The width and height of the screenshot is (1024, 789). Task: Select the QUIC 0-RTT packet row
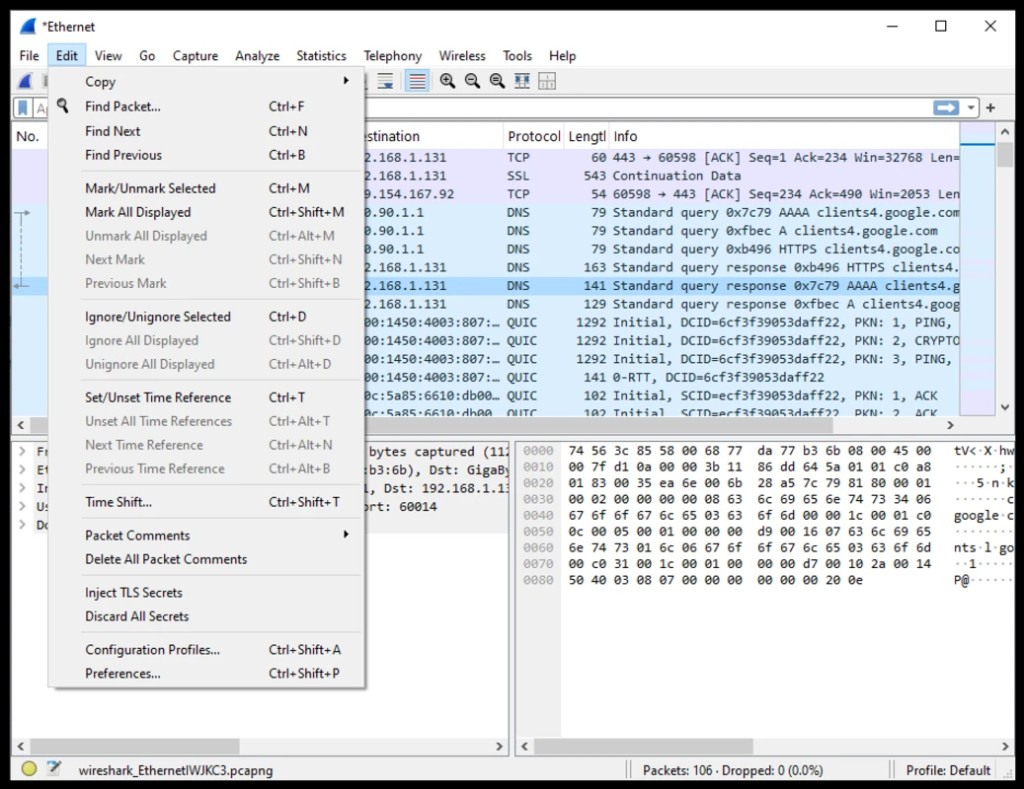click(662, 377)
